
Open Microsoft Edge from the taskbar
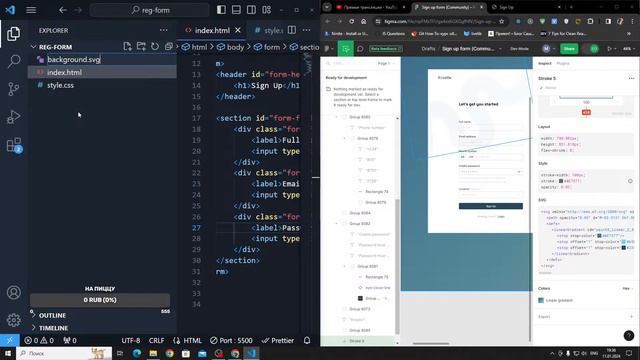pyautogui.click(x=137, y=353)
